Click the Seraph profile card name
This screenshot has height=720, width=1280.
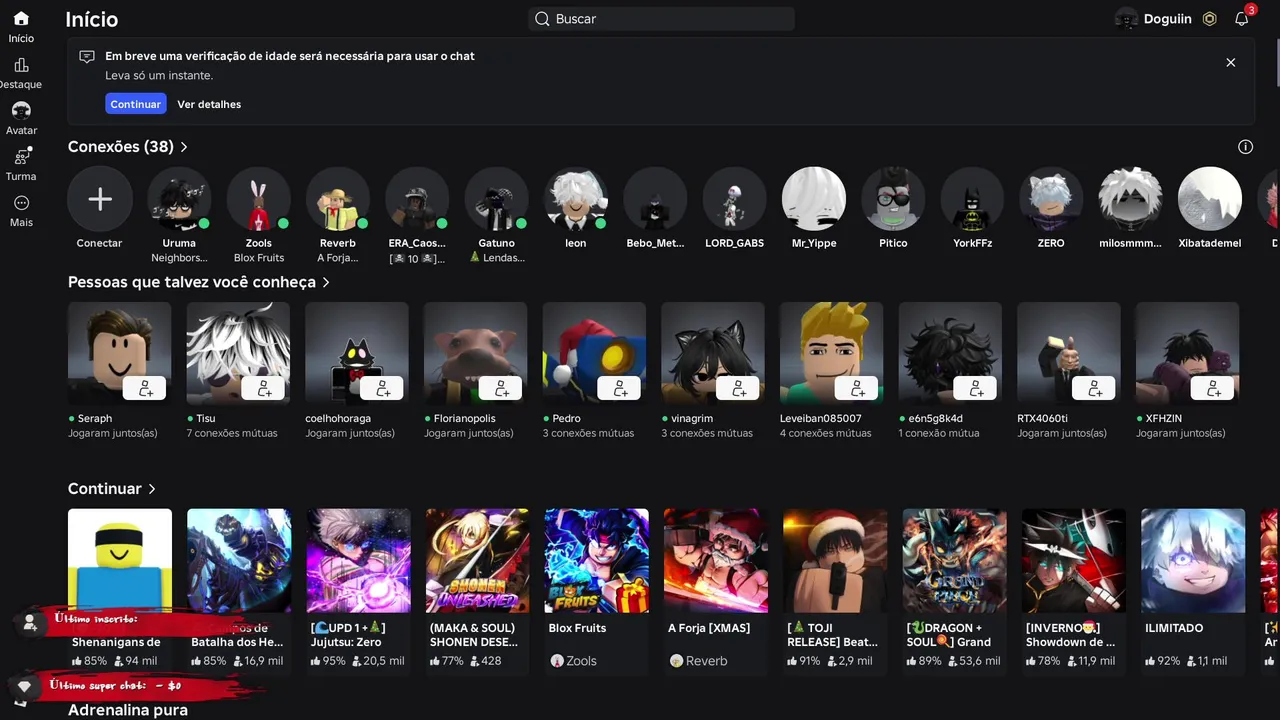point(95,419)
